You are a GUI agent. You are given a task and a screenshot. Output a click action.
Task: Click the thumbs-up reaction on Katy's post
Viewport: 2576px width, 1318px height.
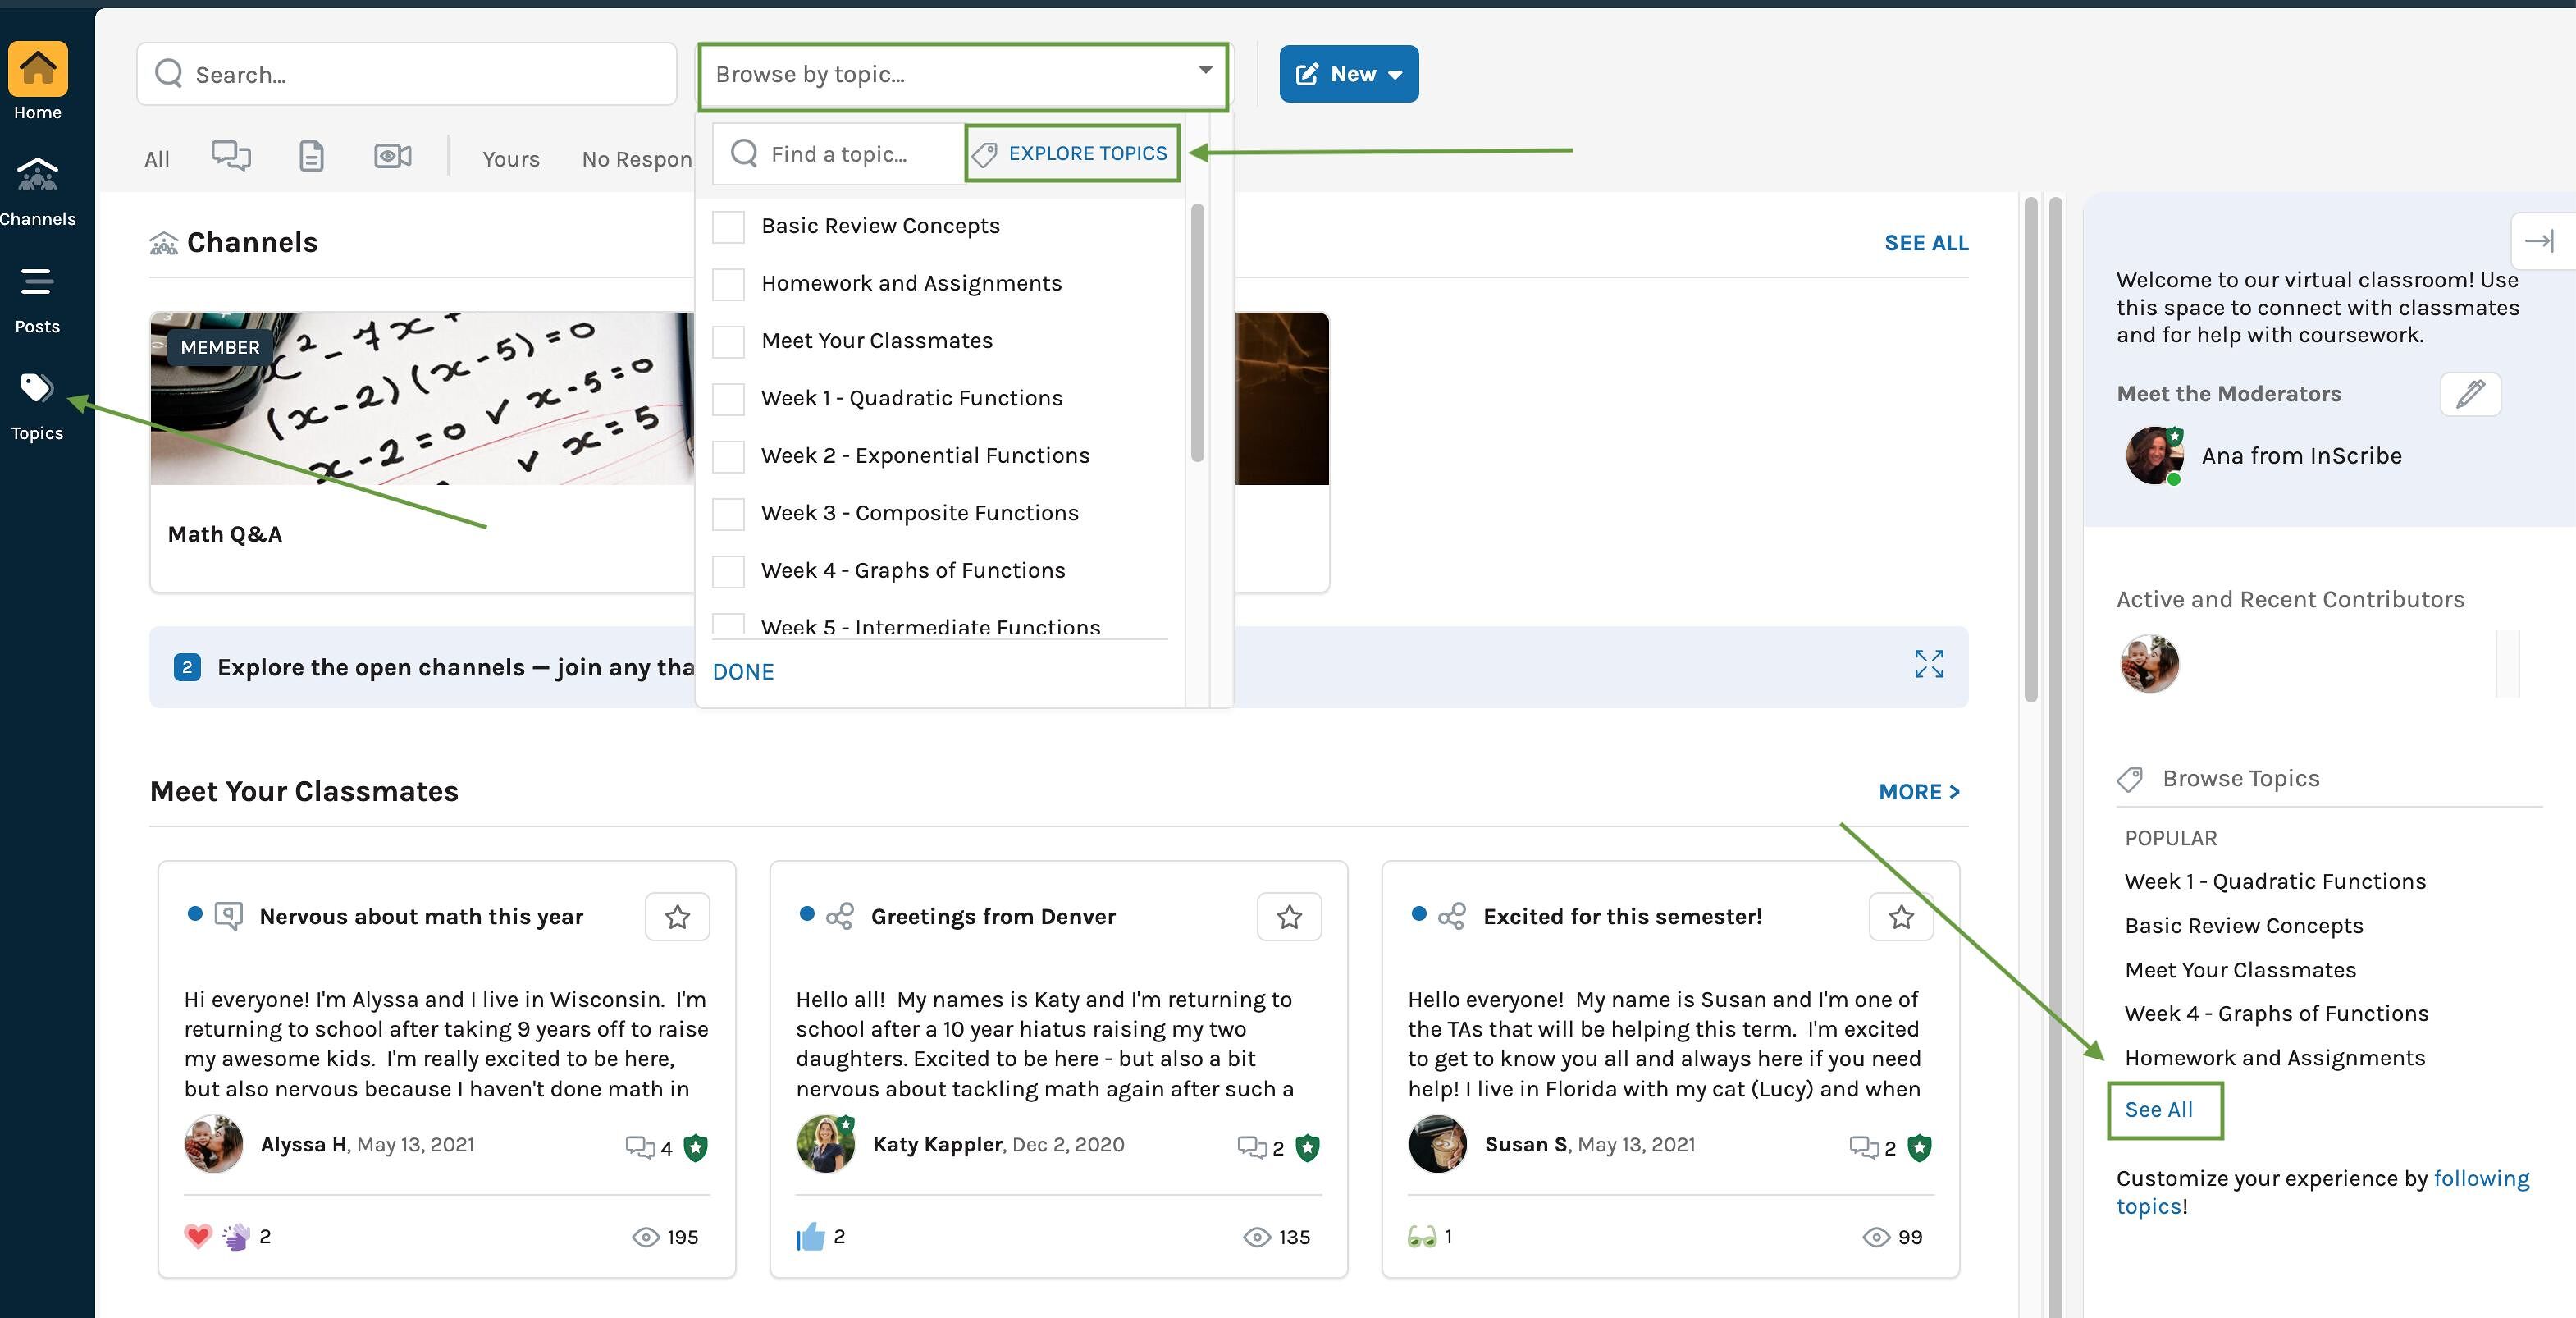pos(810,1237)
